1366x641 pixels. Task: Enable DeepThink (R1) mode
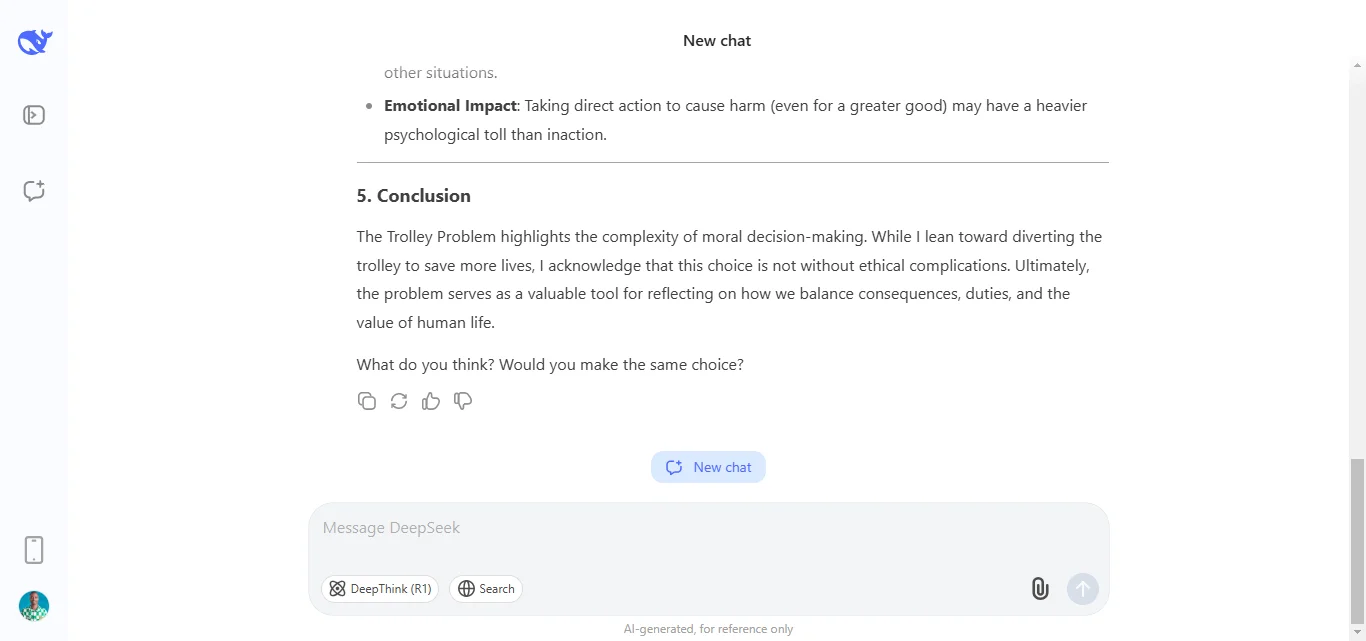pos(380,588)
